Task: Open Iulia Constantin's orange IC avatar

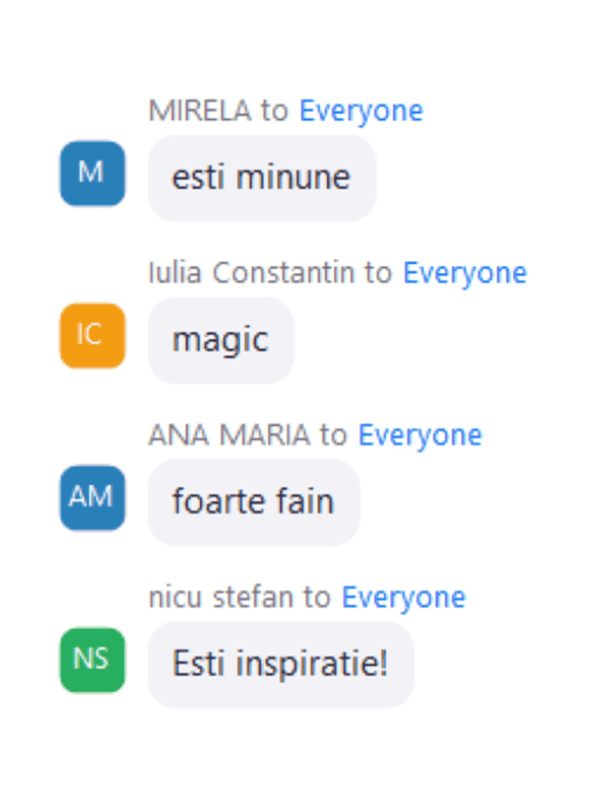Action: (x=92, y=336)
